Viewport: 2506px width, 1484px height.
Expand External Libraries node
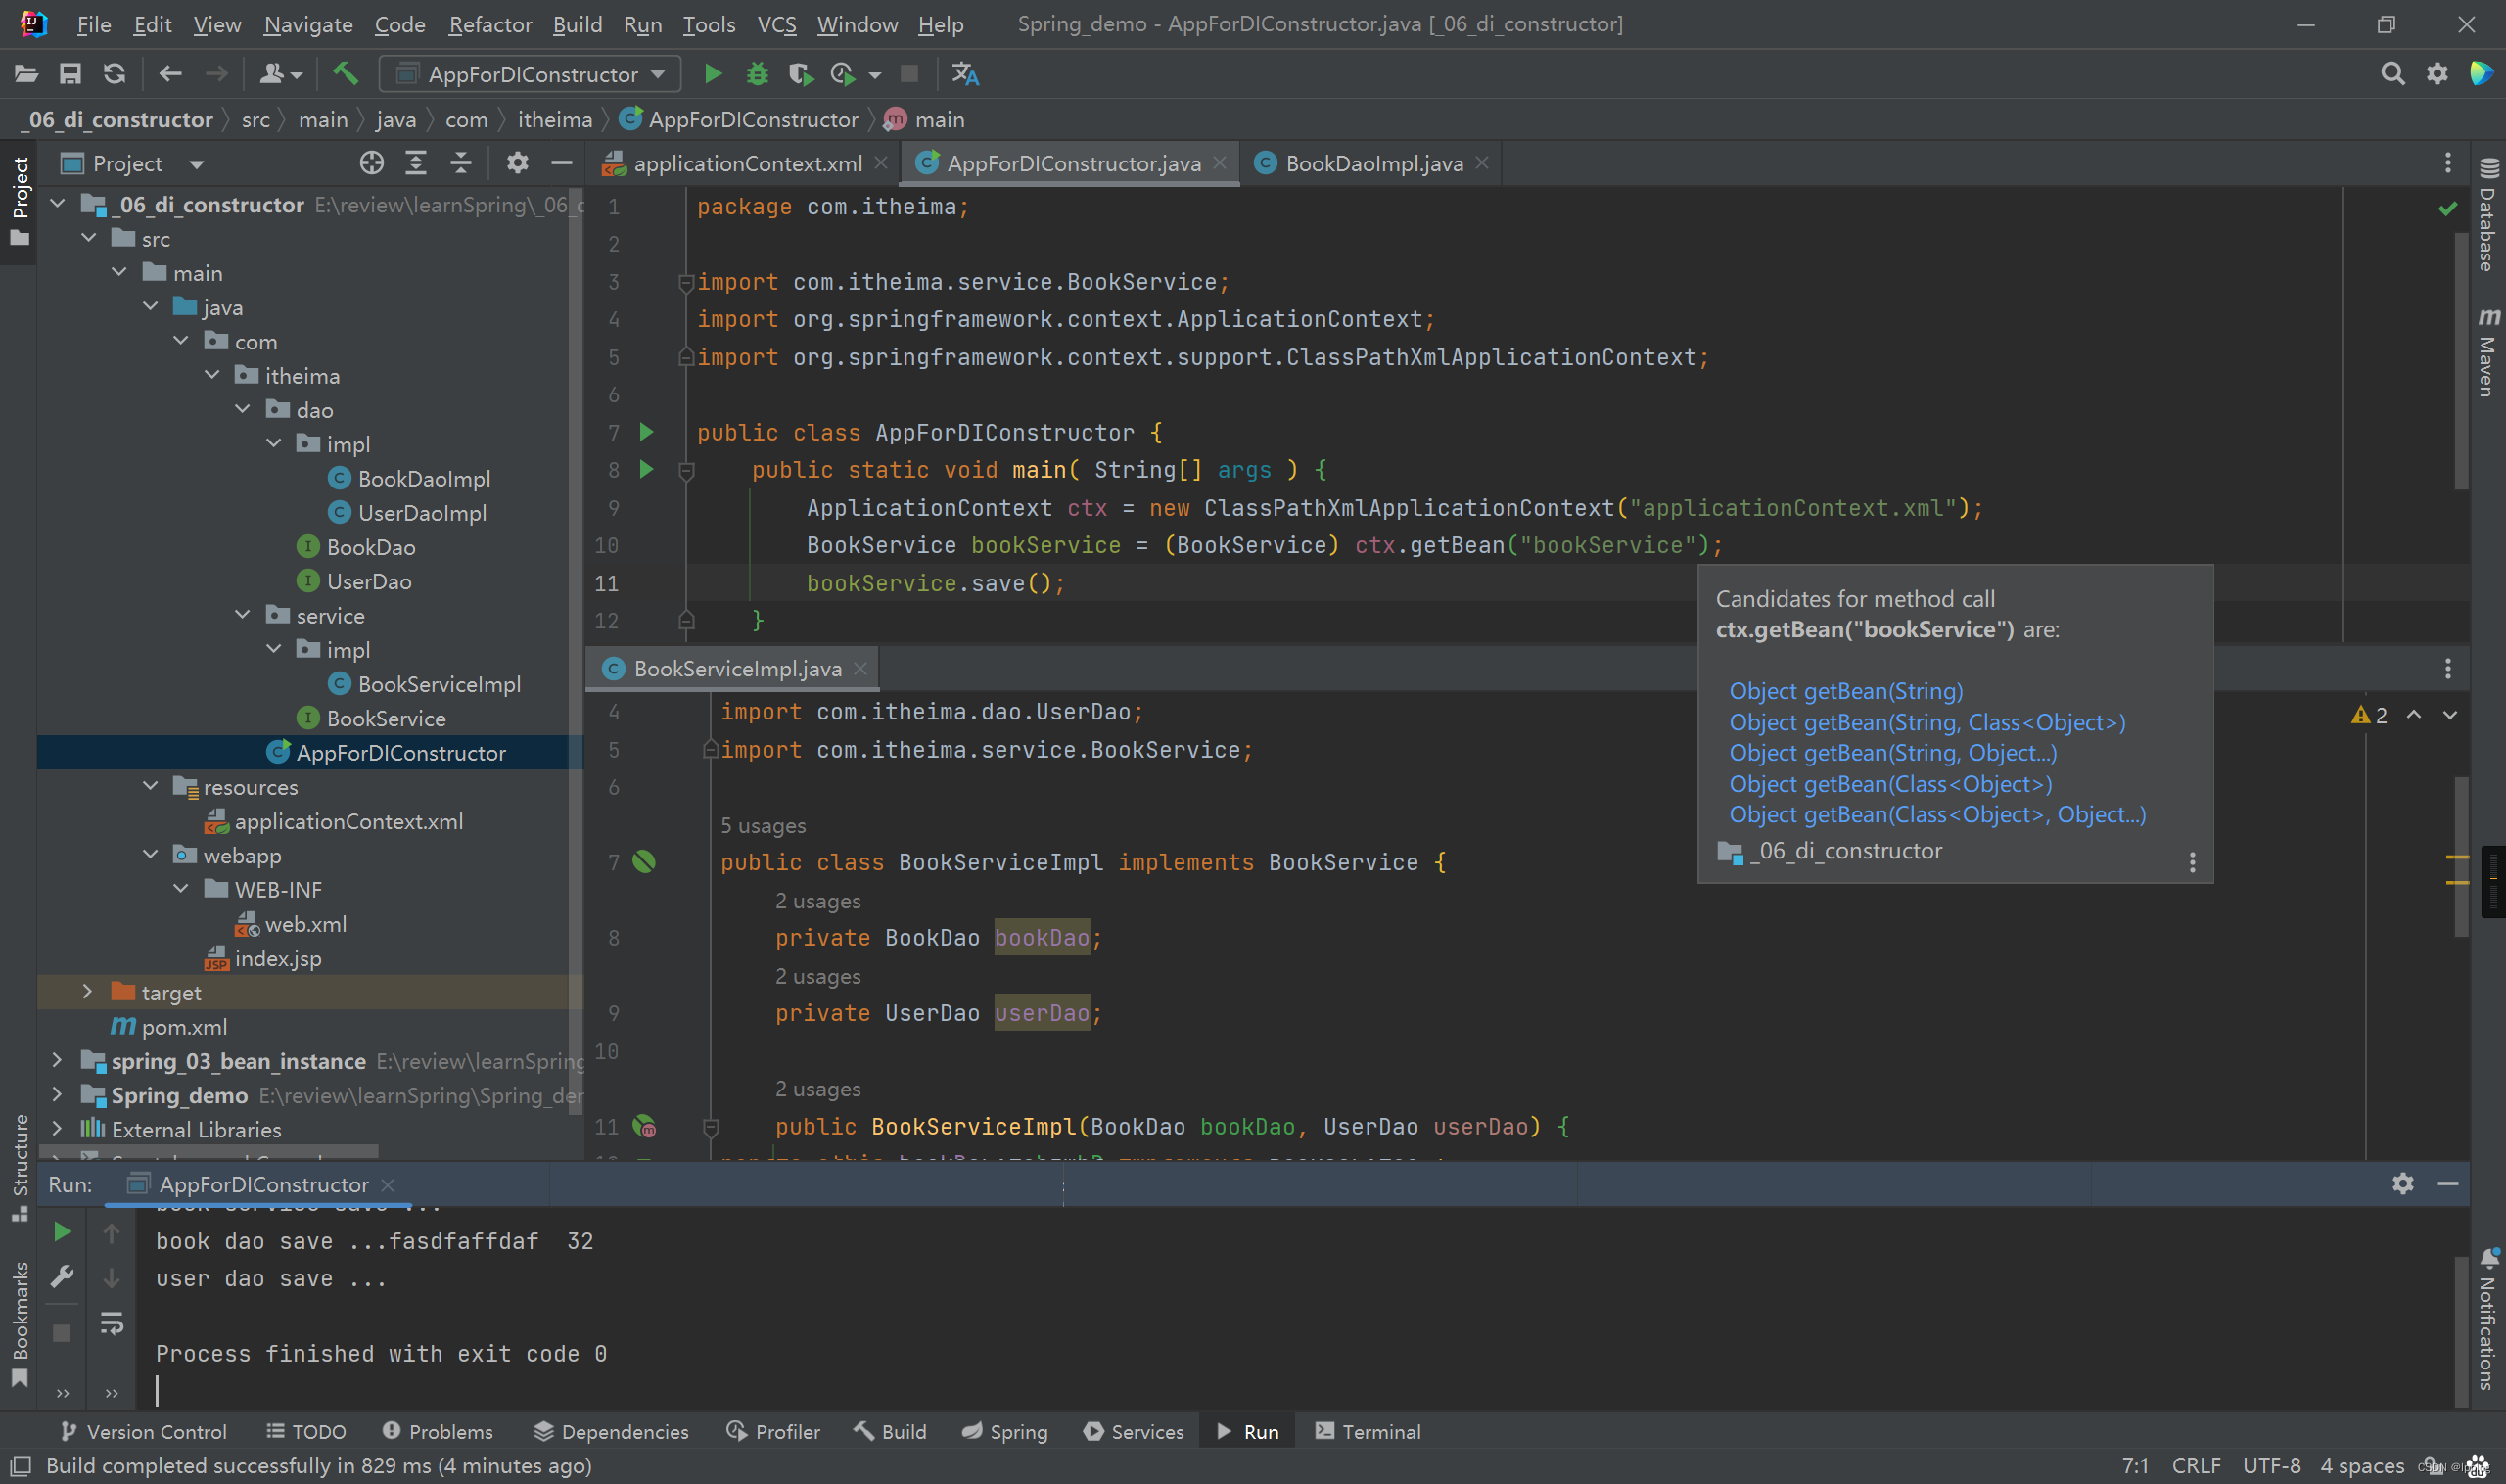(58, 1129)
